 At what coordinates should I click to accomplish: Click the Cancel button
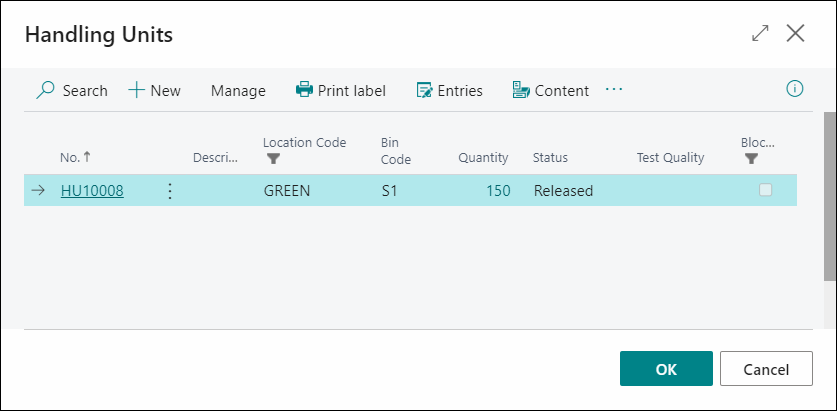(766, 368)
